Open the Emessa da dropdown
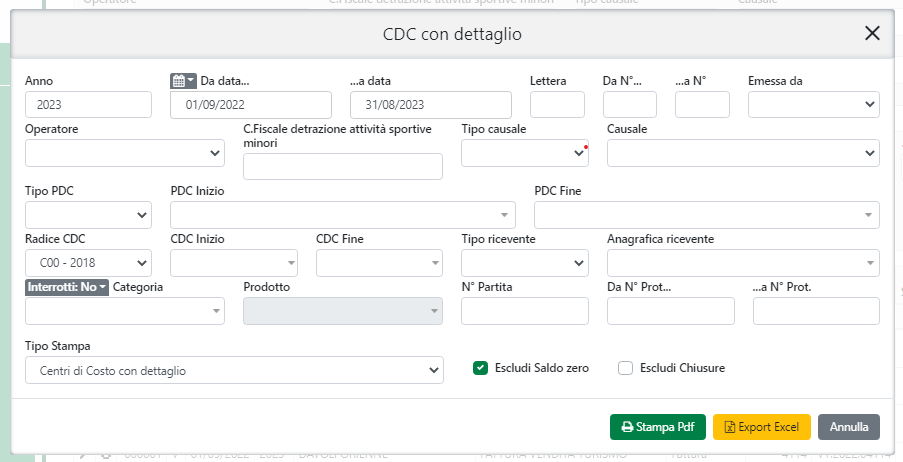This screenshot has height=462, width=903. pyautogui.click(x=814, y=104)
